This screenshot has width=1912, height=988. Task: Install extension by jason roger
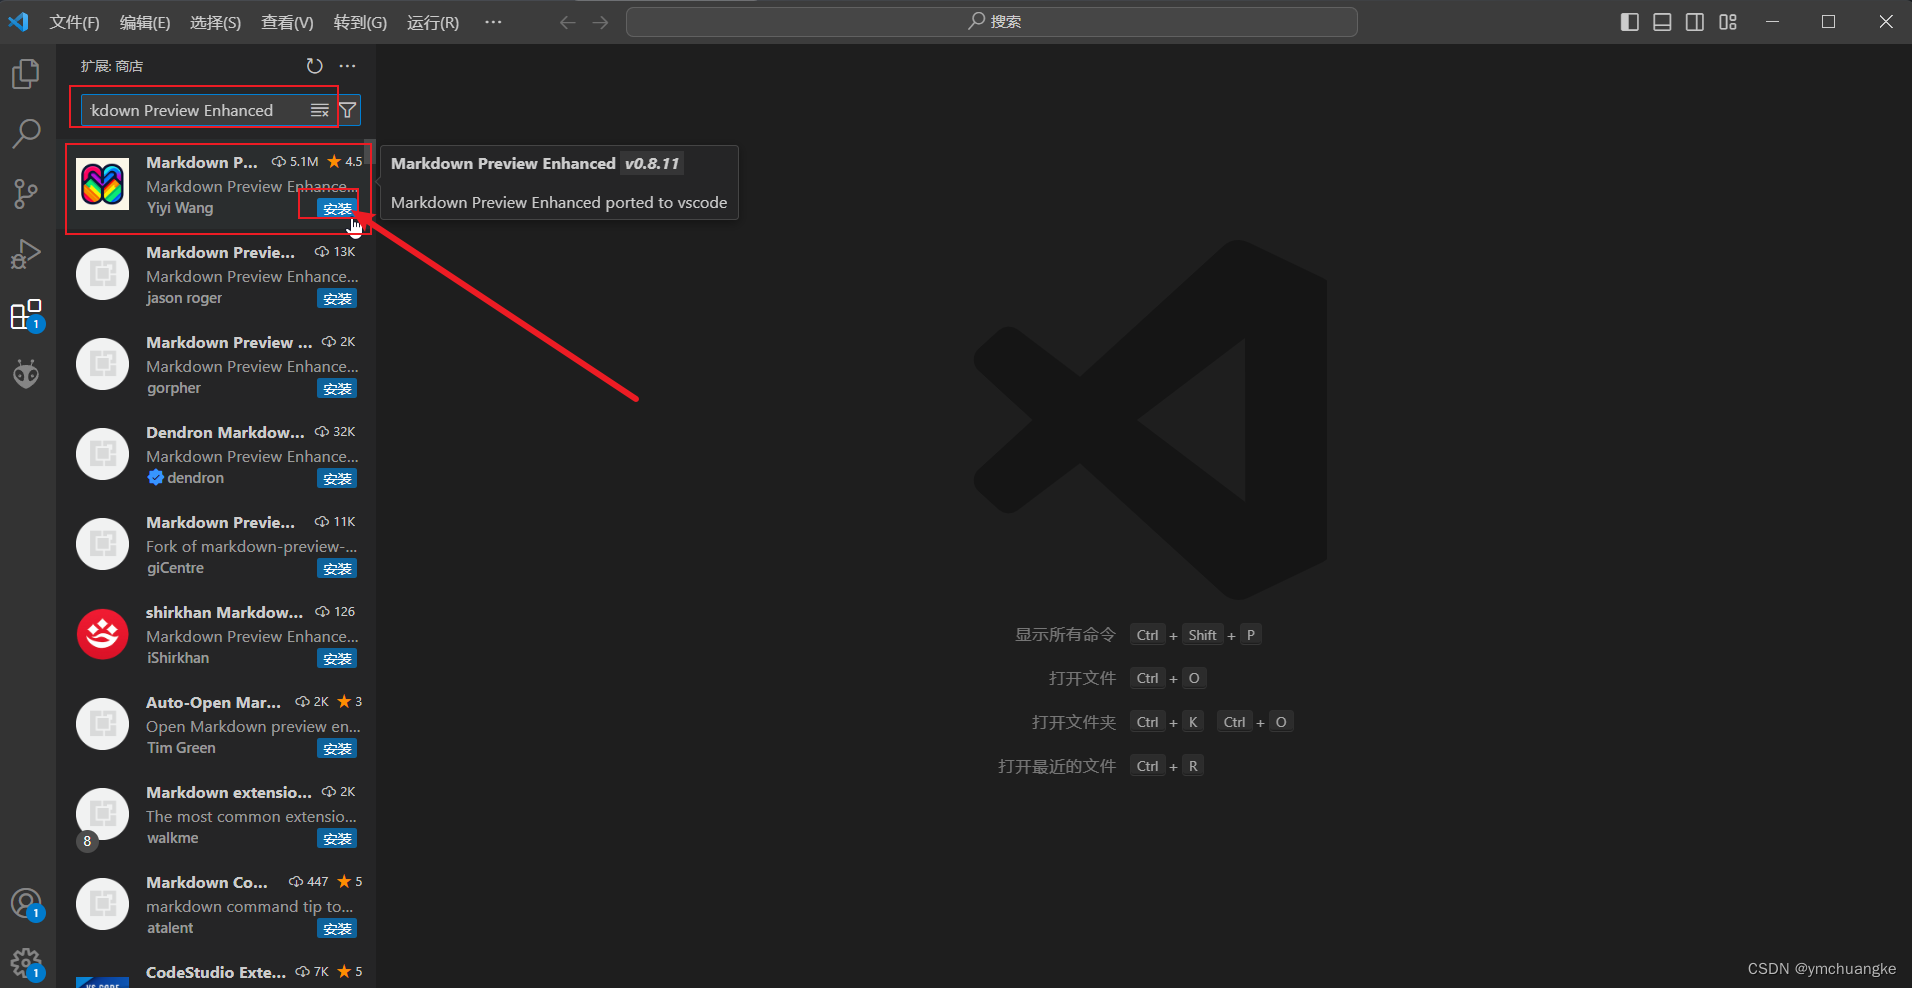pos(338,298)
